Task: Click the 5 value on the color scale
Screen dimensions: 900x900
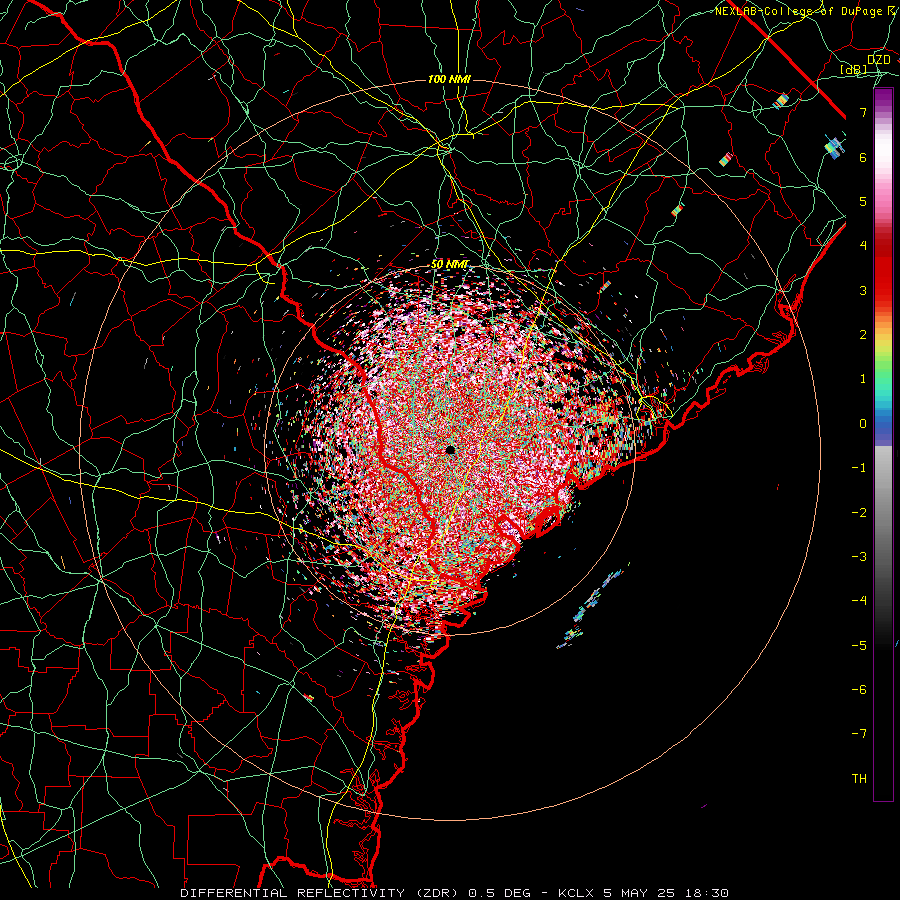Action: tap(863, 201)
